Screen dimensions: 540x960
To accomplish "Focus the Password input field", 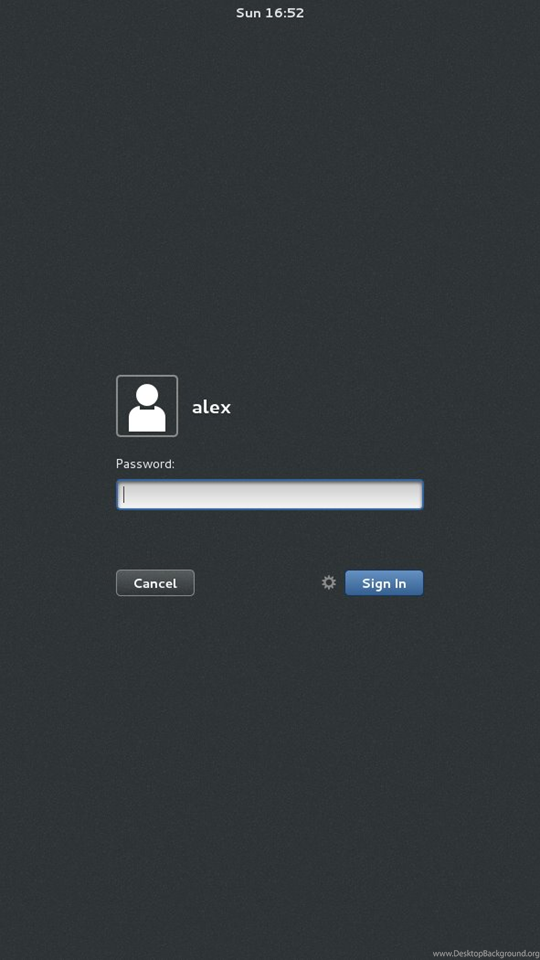I will click(x=269, y=495).
